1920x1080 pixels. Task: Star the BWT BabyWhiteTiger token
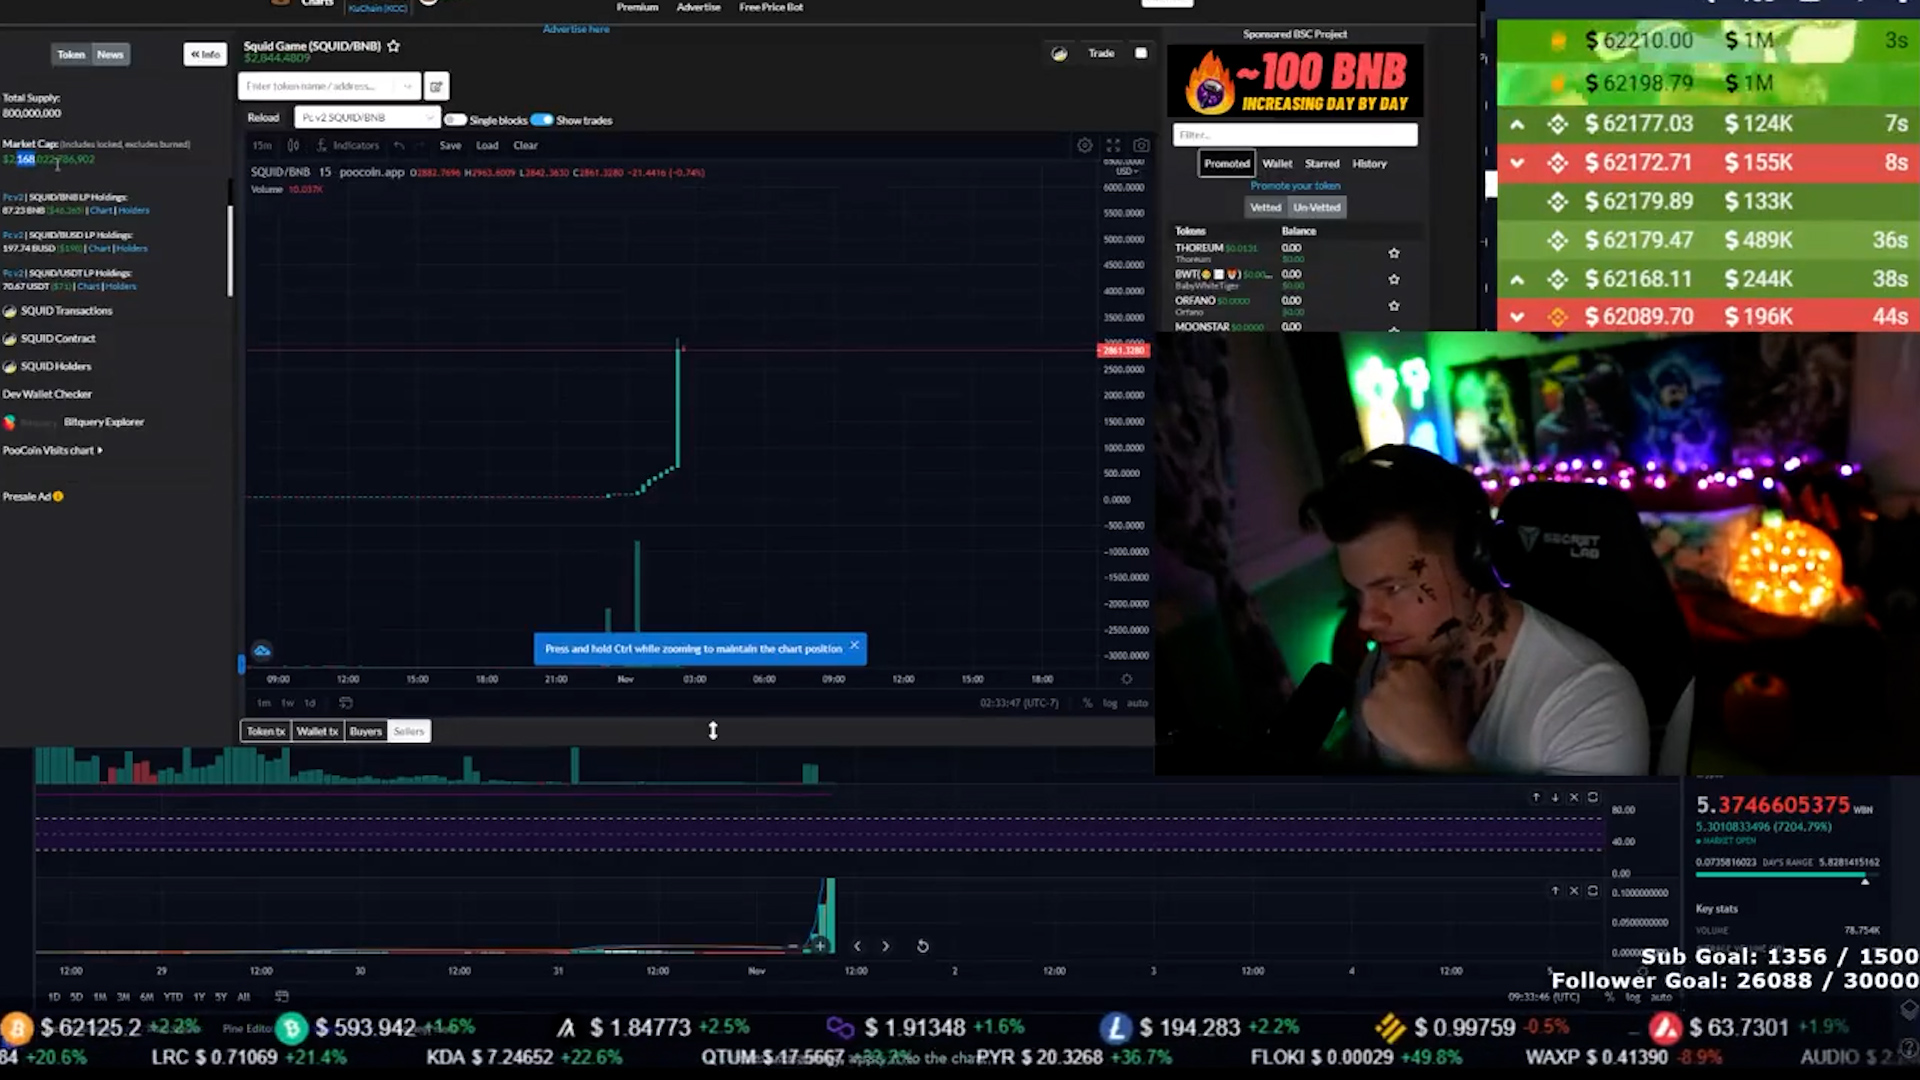(1394, 279)
